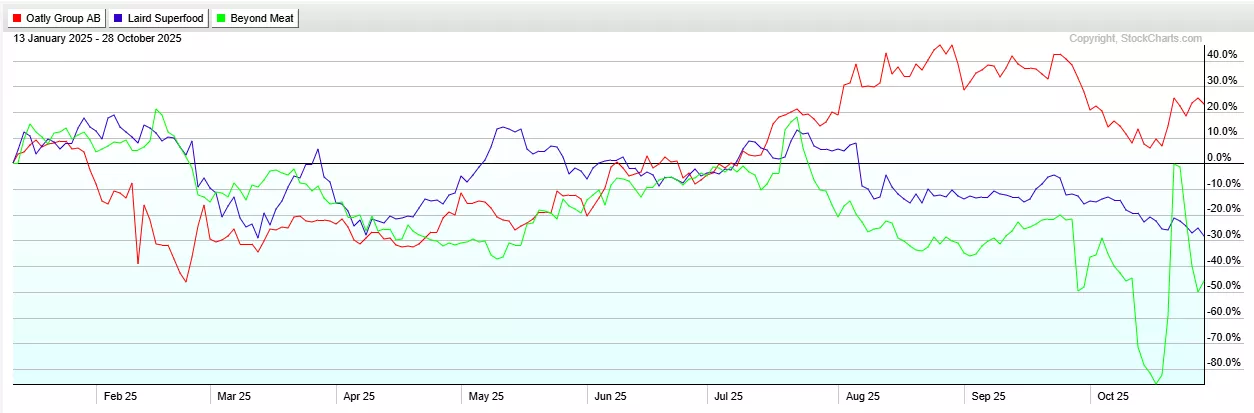Click the 20.0% y-axis label
Screen dimensions: 1254x413
(1222, 106)
